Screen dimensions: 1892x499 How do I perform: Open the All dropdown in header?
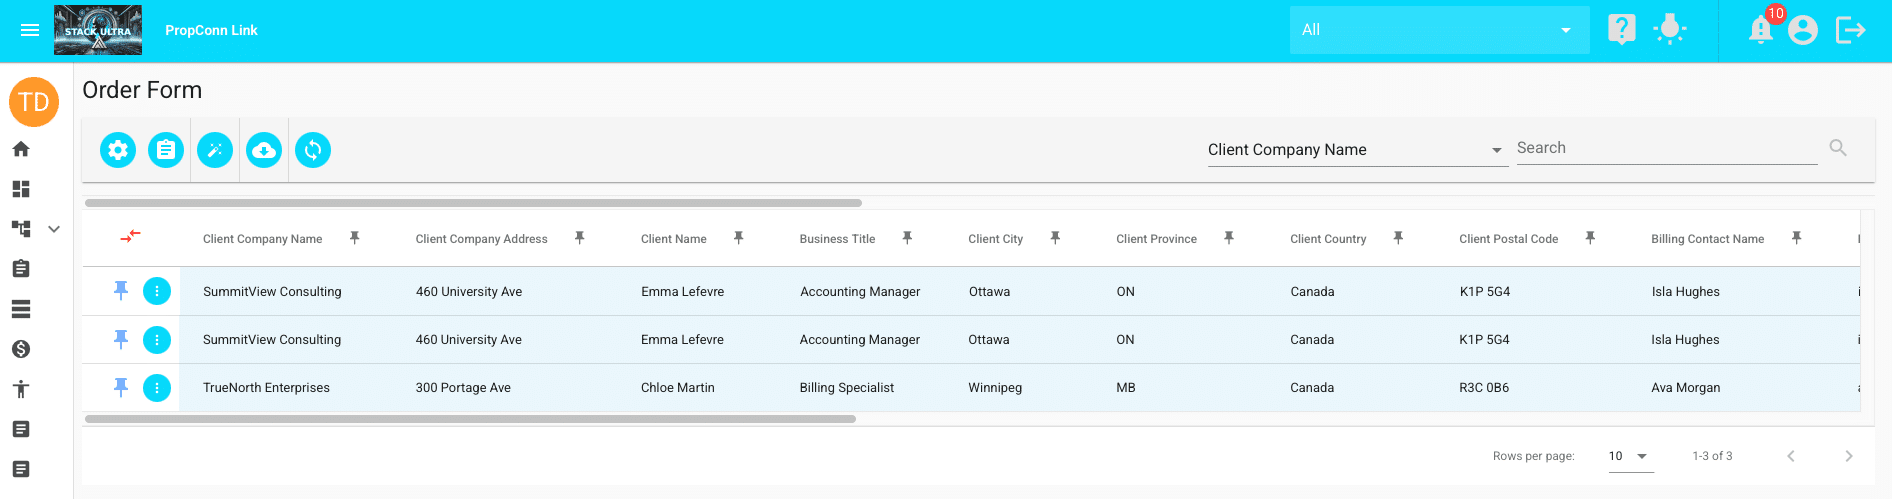pyautogui.click(x=1438, y=30)
